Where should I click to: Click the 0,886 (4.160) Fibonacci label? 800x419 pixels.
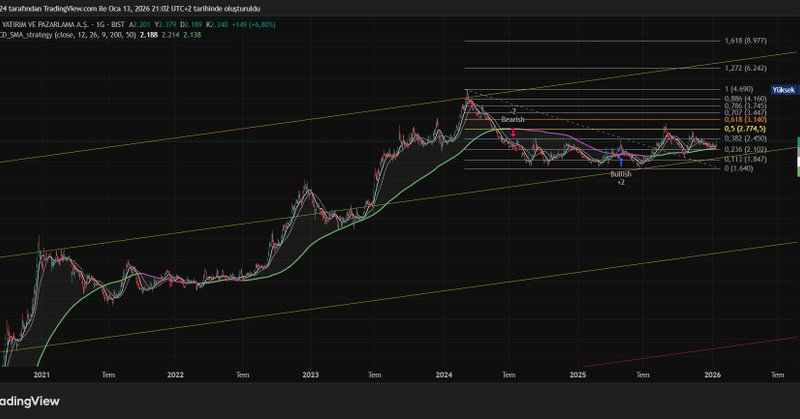745,99
